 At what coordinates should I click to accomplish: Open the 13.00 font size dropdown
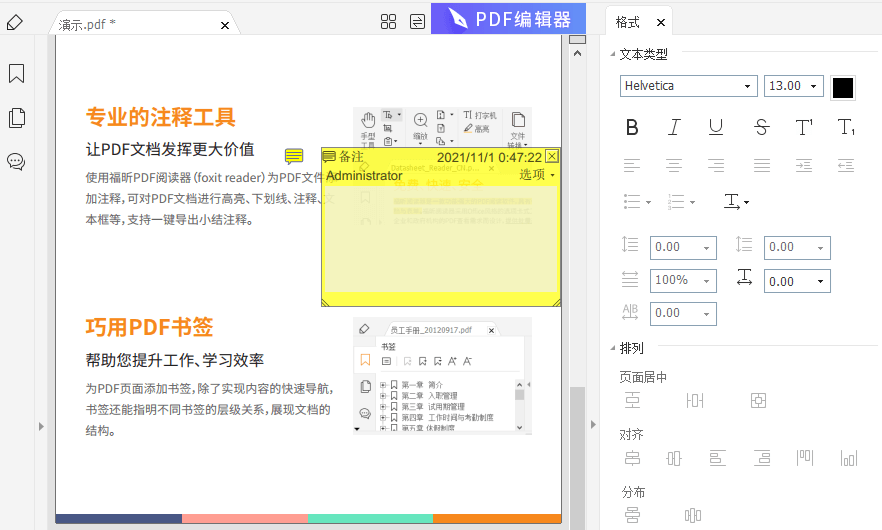[x=793, y=87]
